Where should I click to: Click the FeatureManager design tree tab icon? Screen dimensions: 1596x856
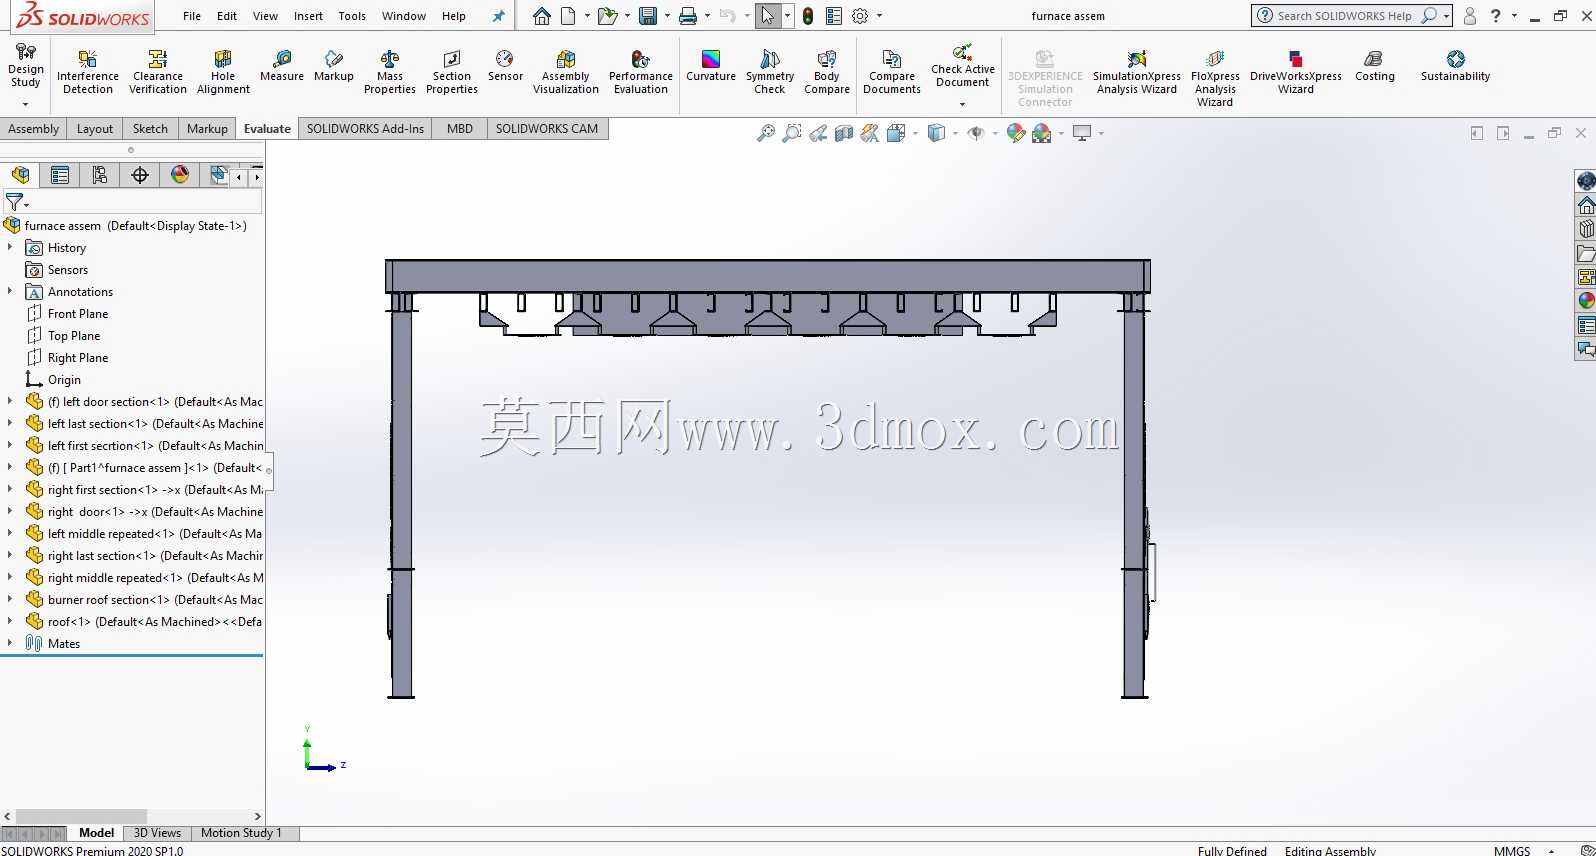tap(20, 175)
